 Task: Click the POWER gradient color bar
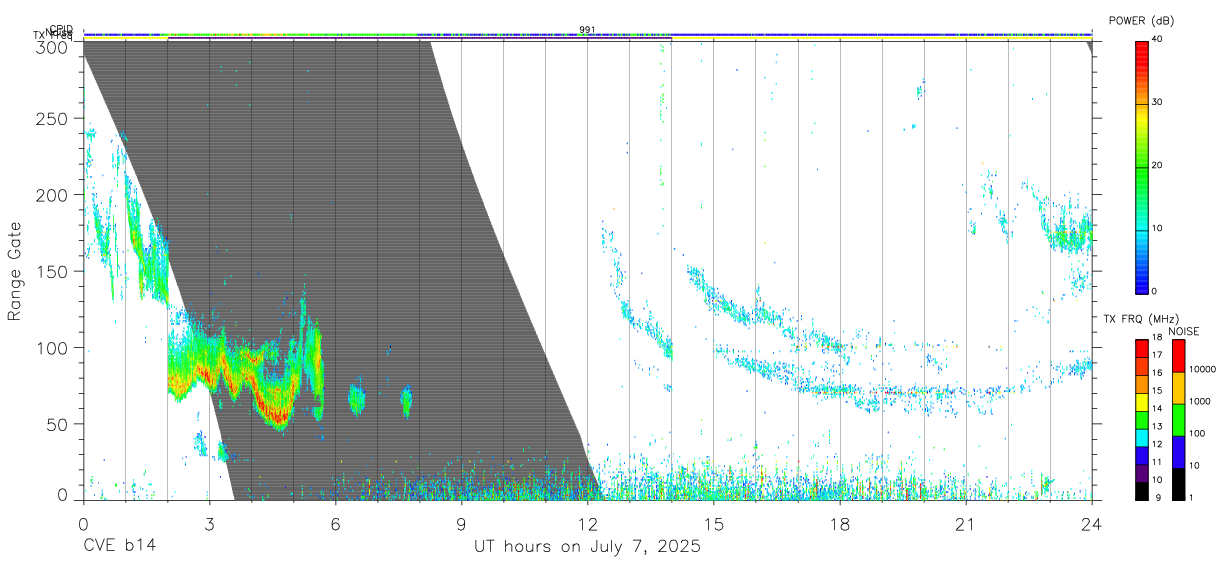click(x=1143, y=166)
